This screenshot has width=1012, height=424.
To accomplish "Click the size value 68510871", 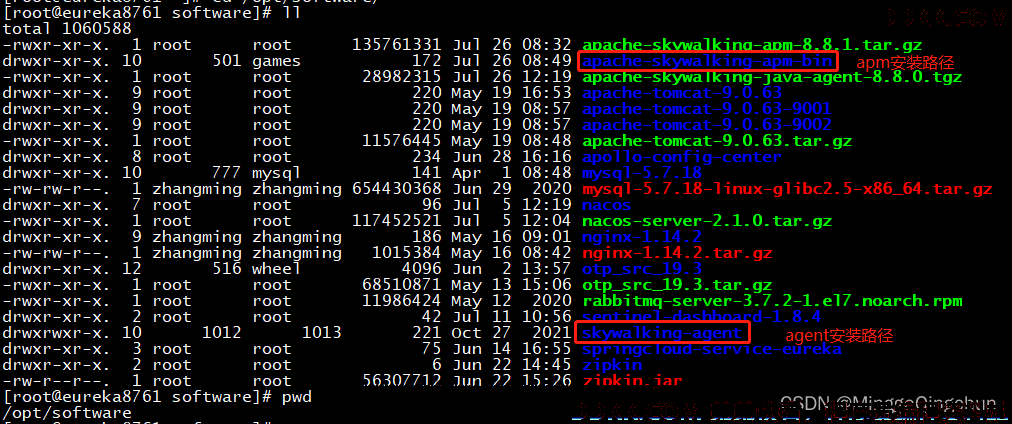I will pyautogui.click(x=401, y=285).
